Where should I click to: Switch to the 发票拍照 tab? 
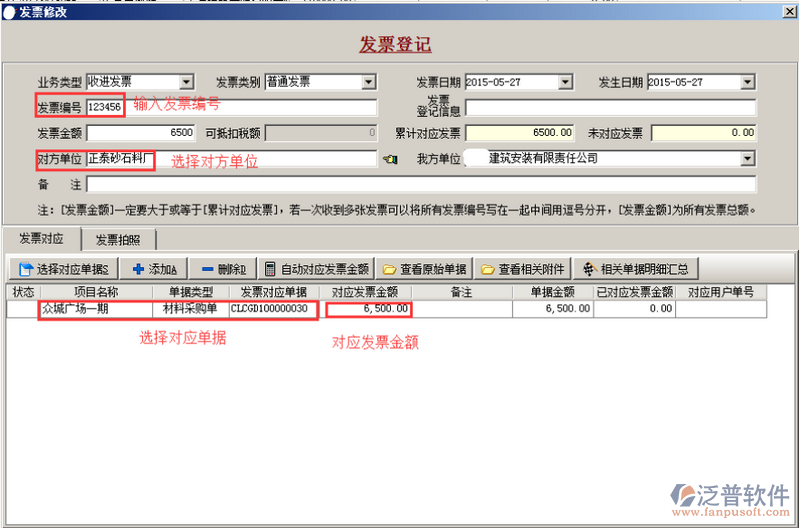tap(117, 240)
